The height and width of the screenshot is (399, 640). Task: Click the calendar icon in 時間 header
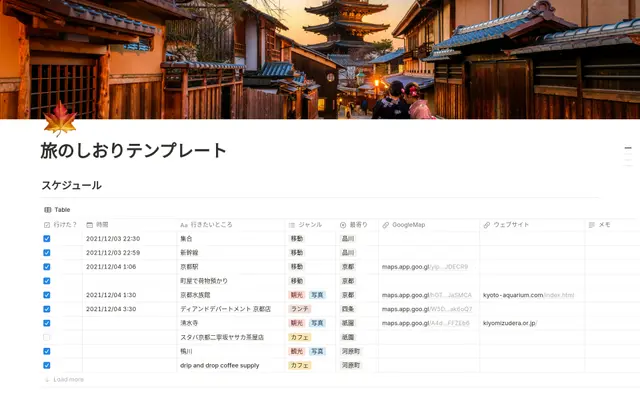[89, 225]
